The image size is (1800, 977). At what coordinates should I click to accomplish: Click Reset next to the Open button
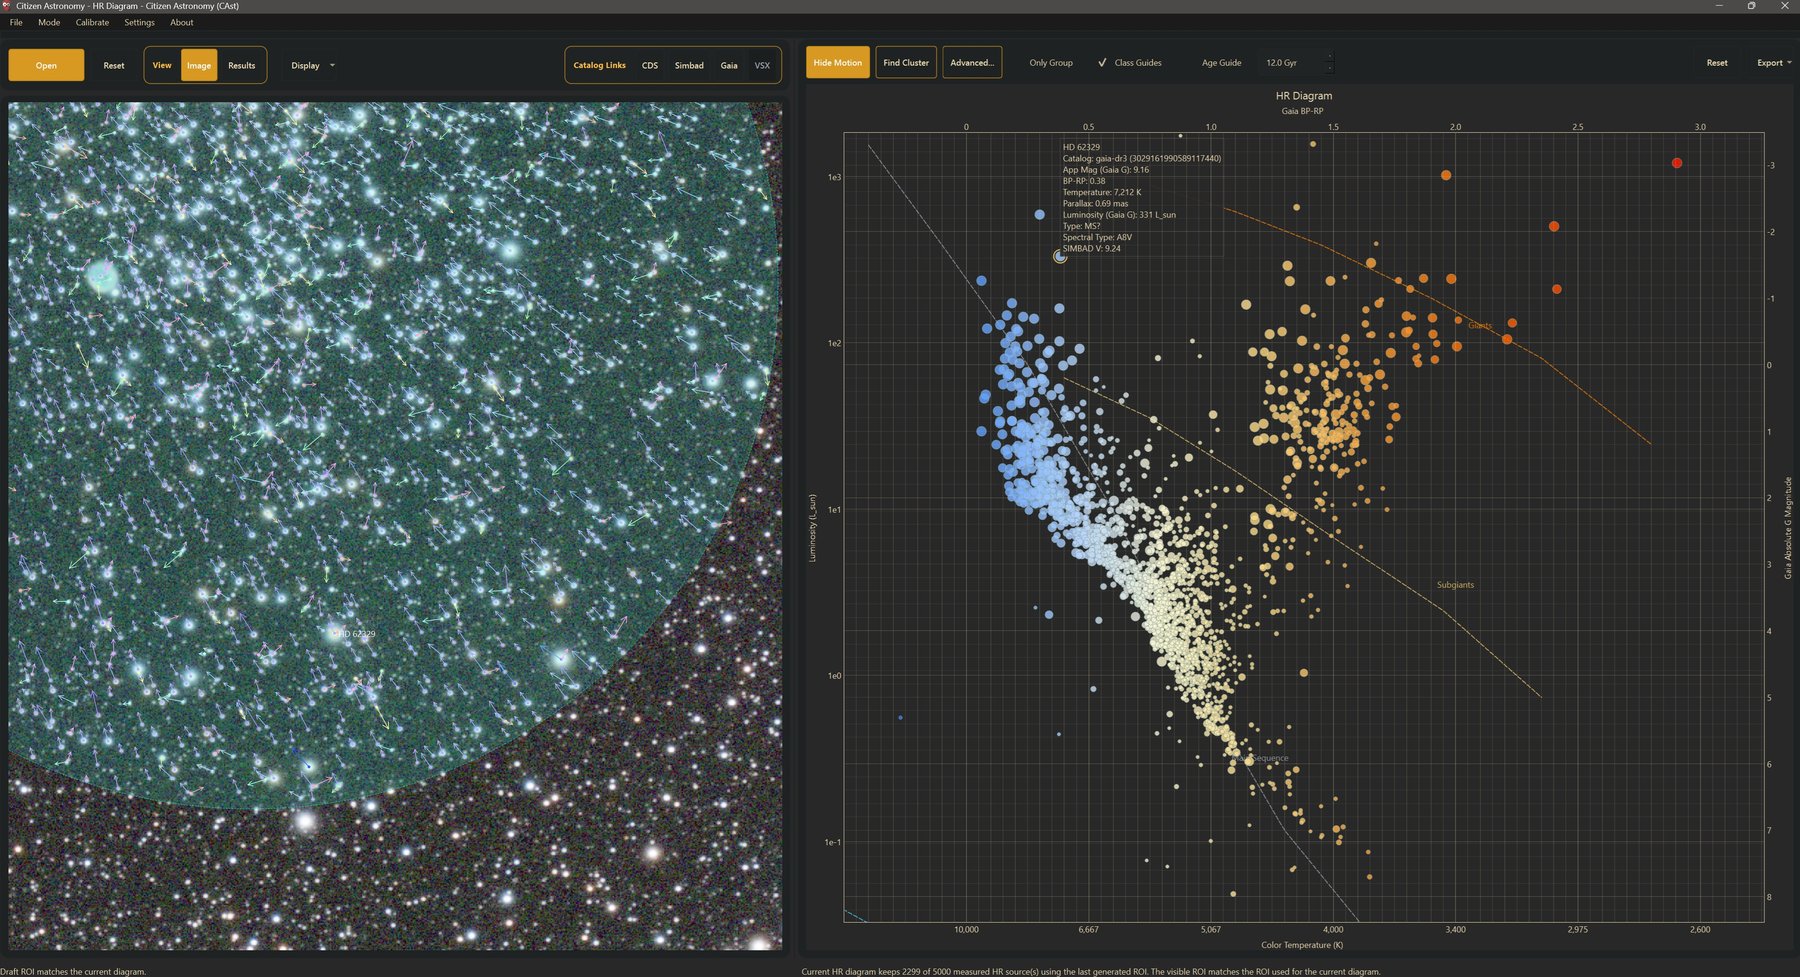pyautogui.click(x=114, y=66)
